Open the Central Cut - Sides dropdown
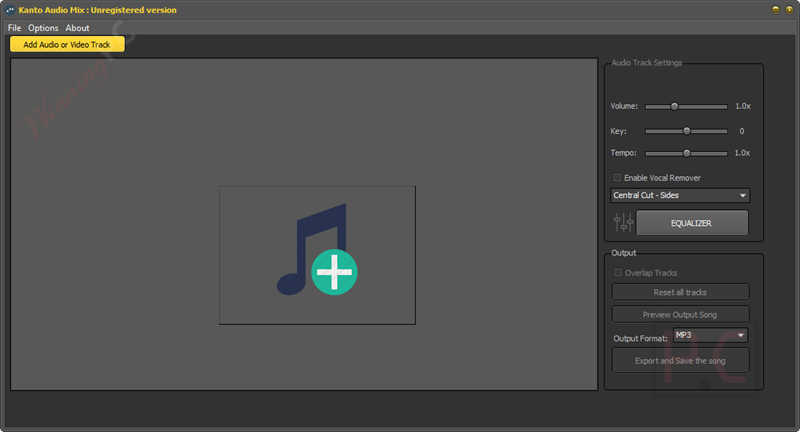The height and width of the screenshot is (432, 800). coord(680,195)
